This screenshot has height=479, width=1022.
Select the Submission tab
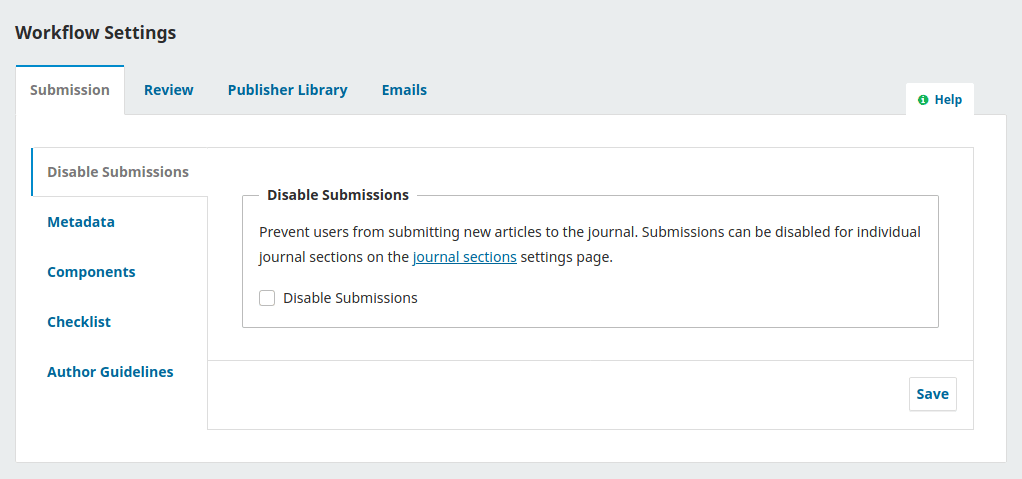(x=70, y=90)
